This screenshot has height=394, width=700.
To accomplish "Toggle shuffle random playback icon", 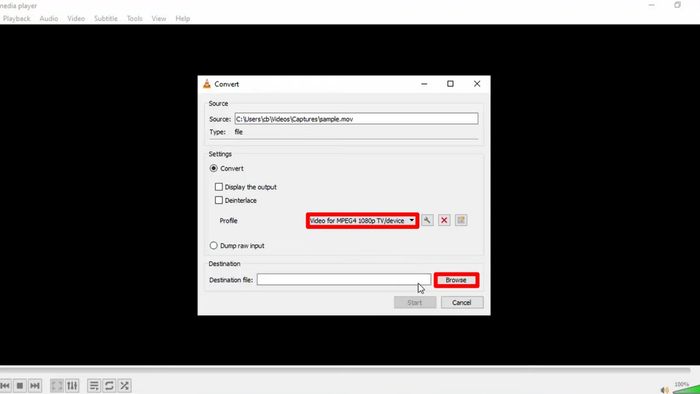I will click(125, 385).
